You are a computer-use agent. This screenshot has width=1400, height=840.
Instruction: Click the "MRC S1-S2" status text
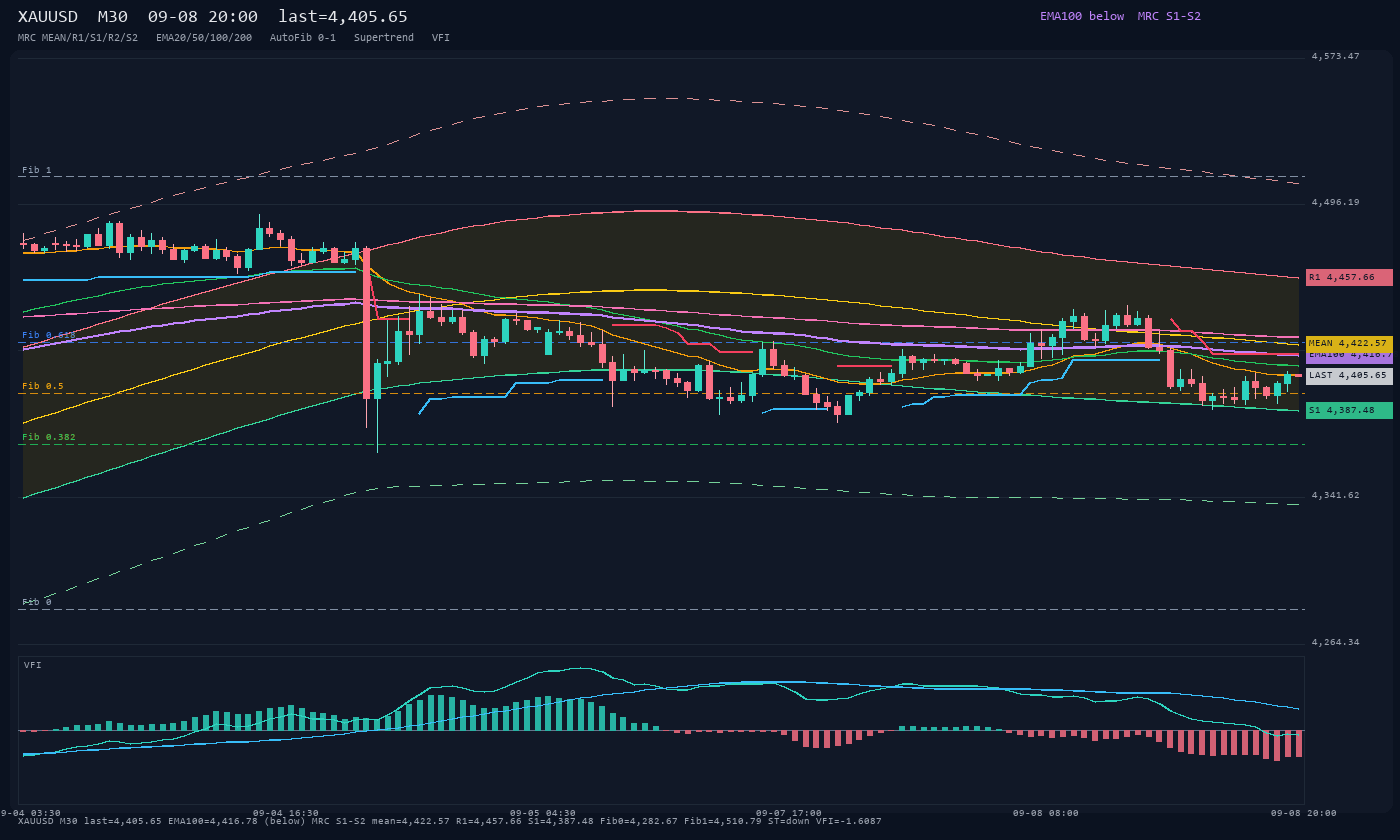click(x=1169, y=16)
